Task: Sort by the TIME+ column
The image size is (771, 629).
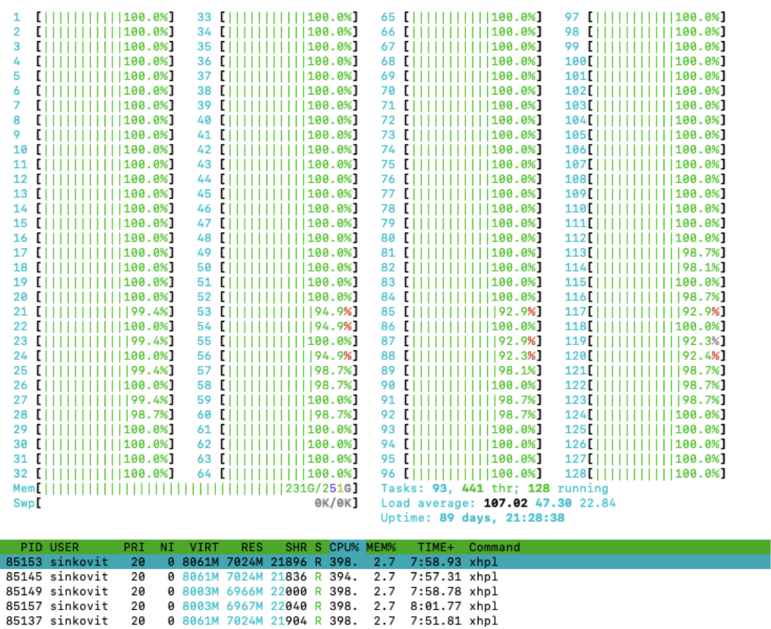Action: pyautogui.click(x=436, y=547)
